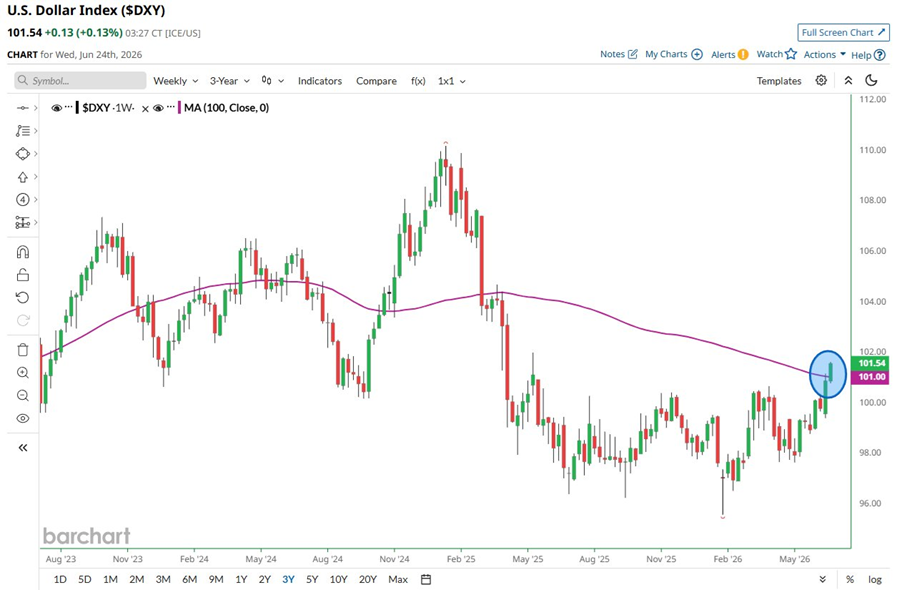Select the arrow marker tool
Screen dimensions: 902x590
pos(22,177)
